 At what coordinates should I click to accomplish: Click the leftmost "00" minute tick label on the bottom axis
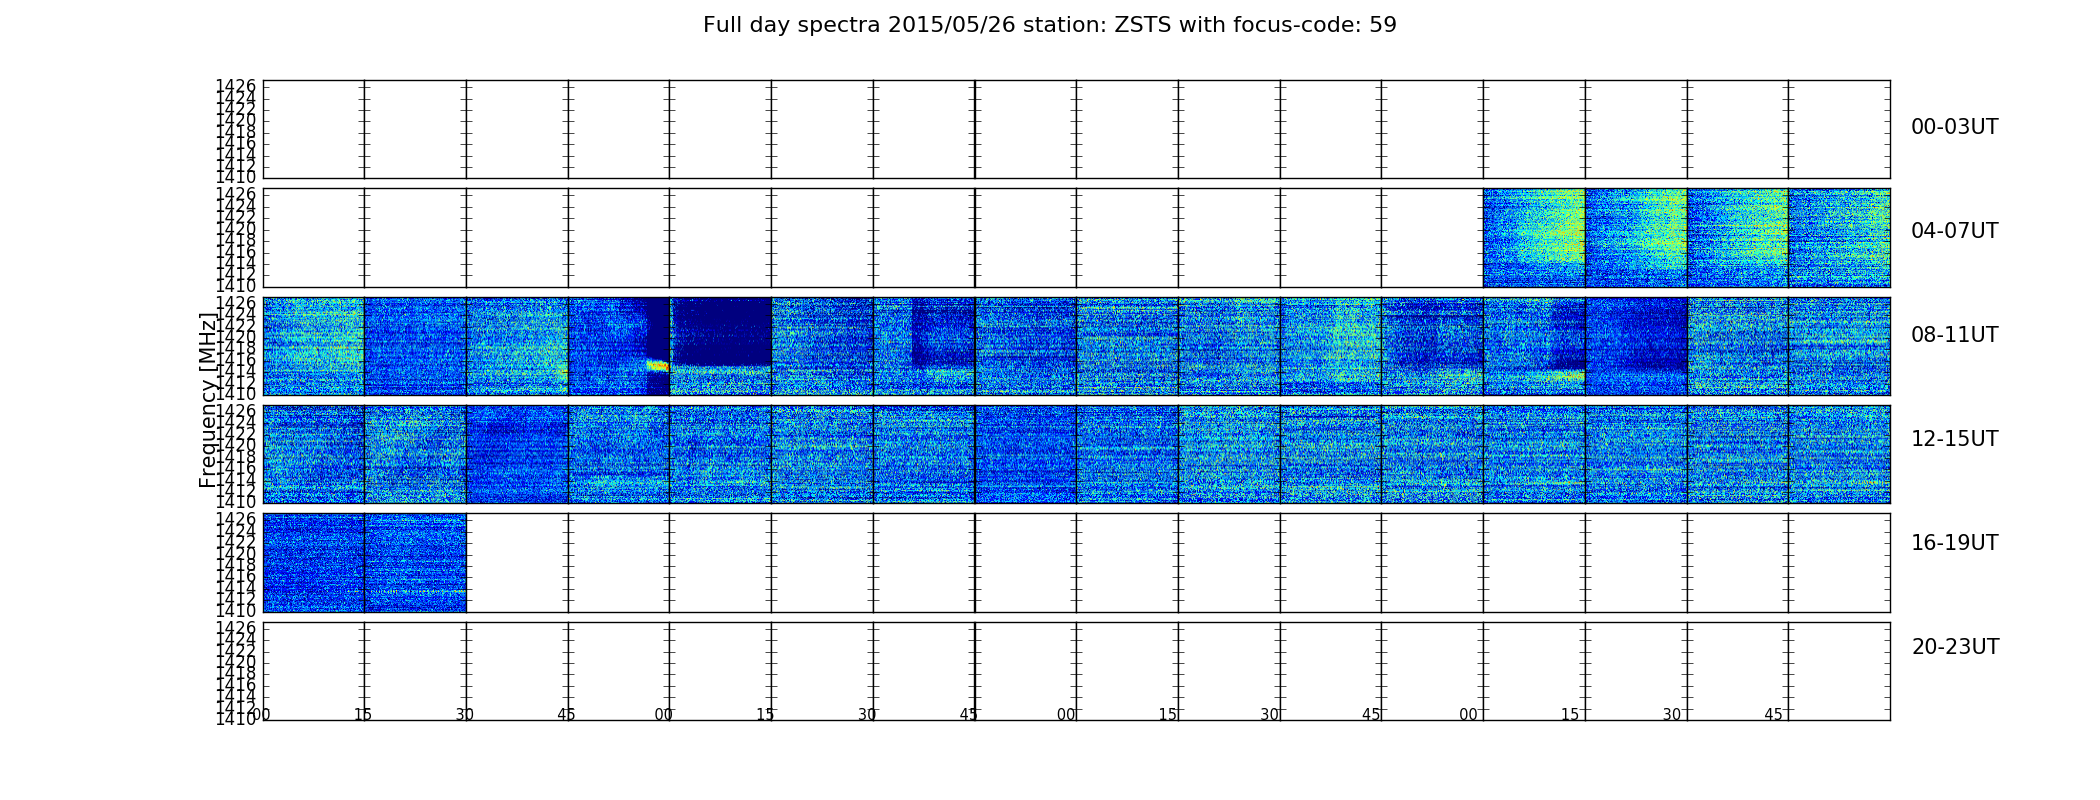(261, 714)
